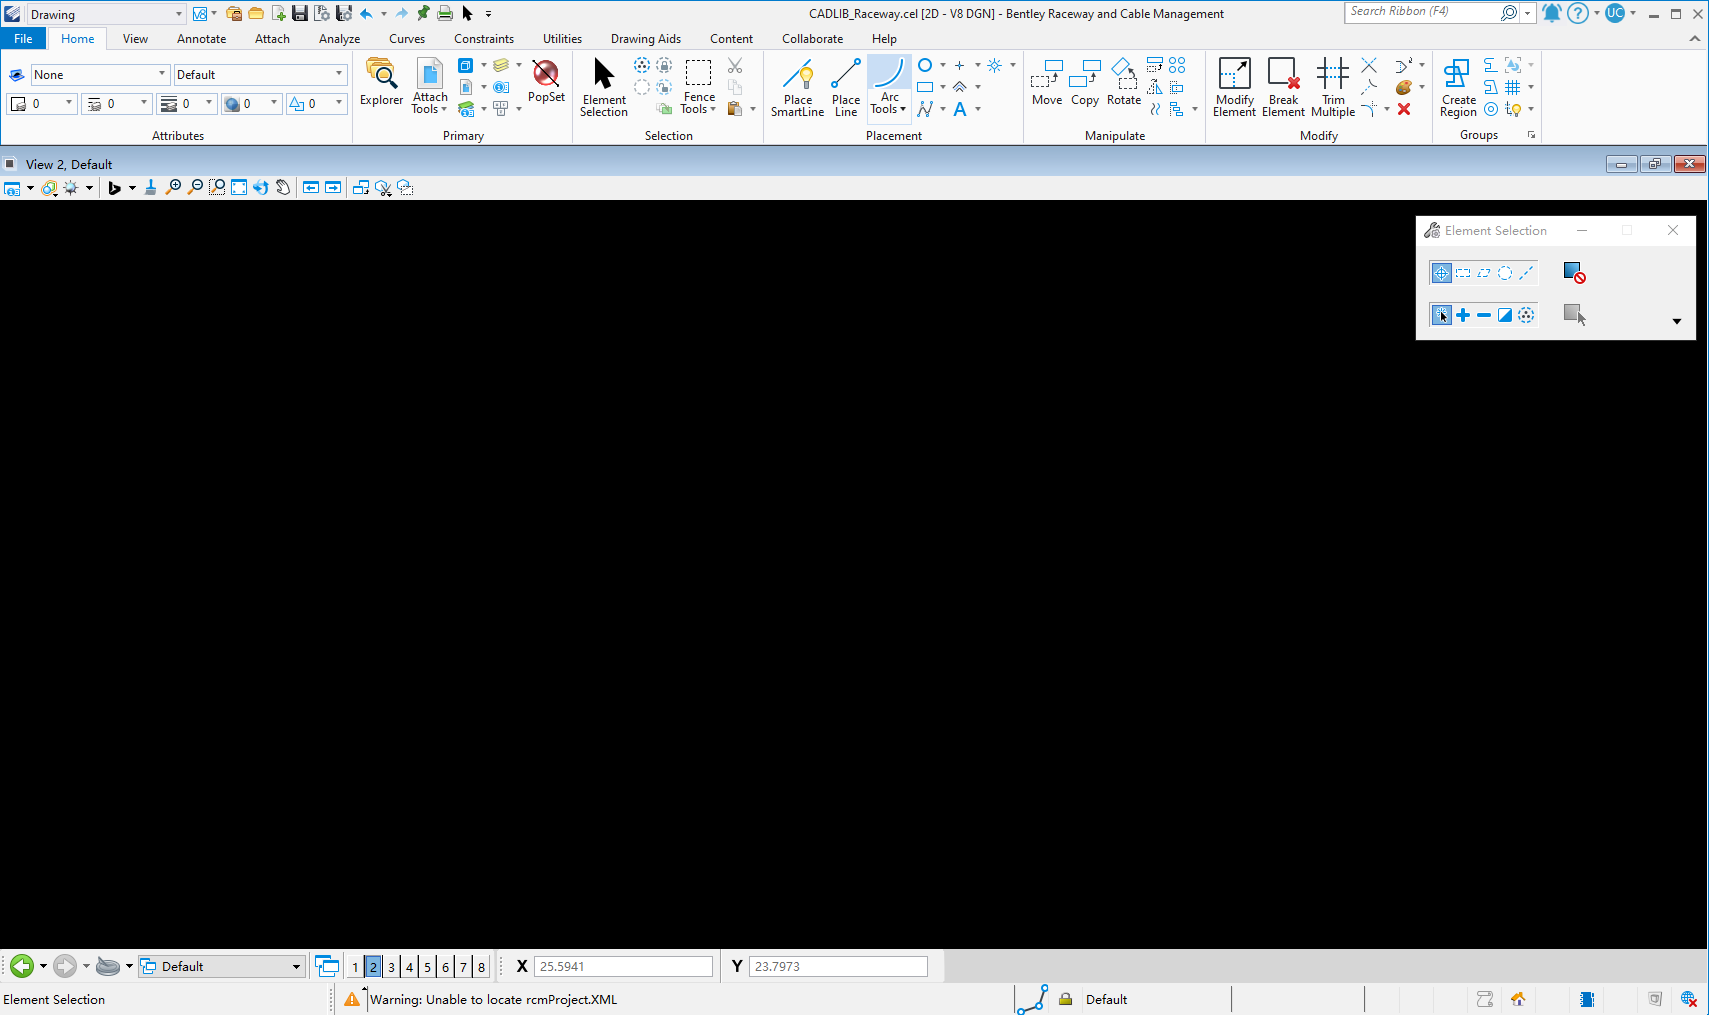The width and height of the screenshot is (1709, 1015).
Task: Expand Element Selection dialog extended settings arrow
Action: click(1677, 321)
